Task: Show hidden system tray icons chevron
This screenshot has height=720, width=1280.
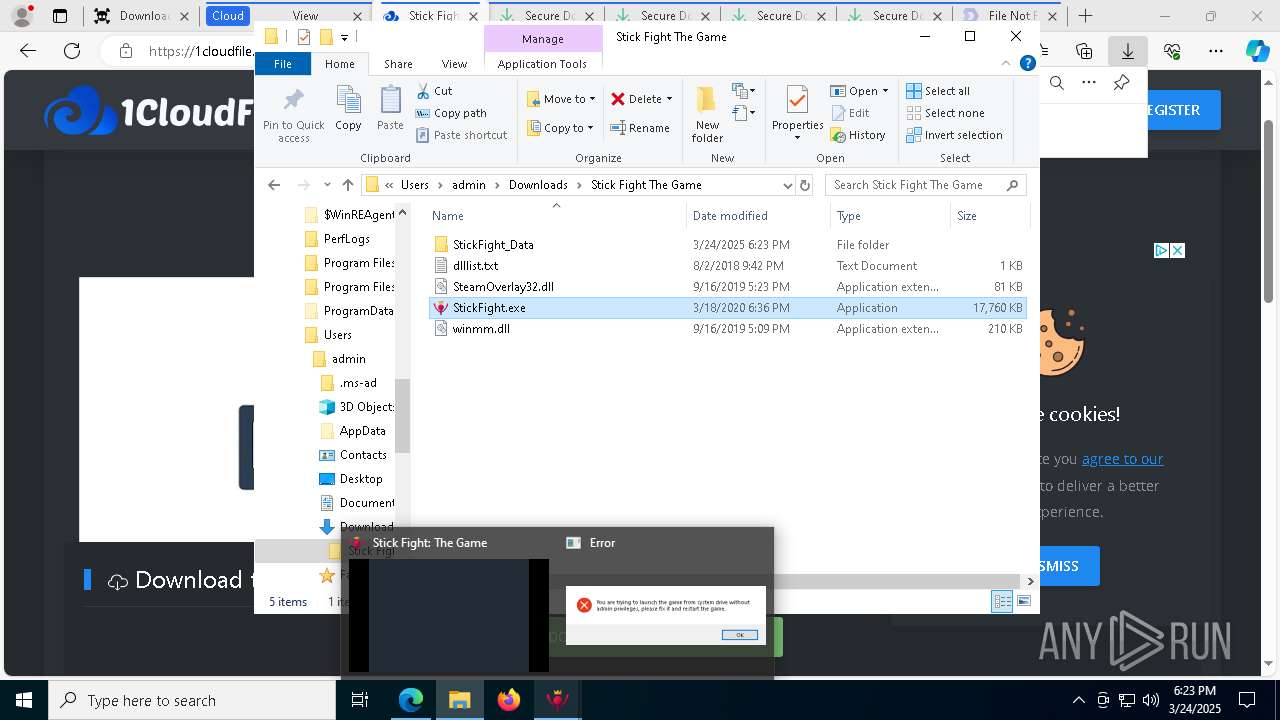Action: (x=1078, y=700)
